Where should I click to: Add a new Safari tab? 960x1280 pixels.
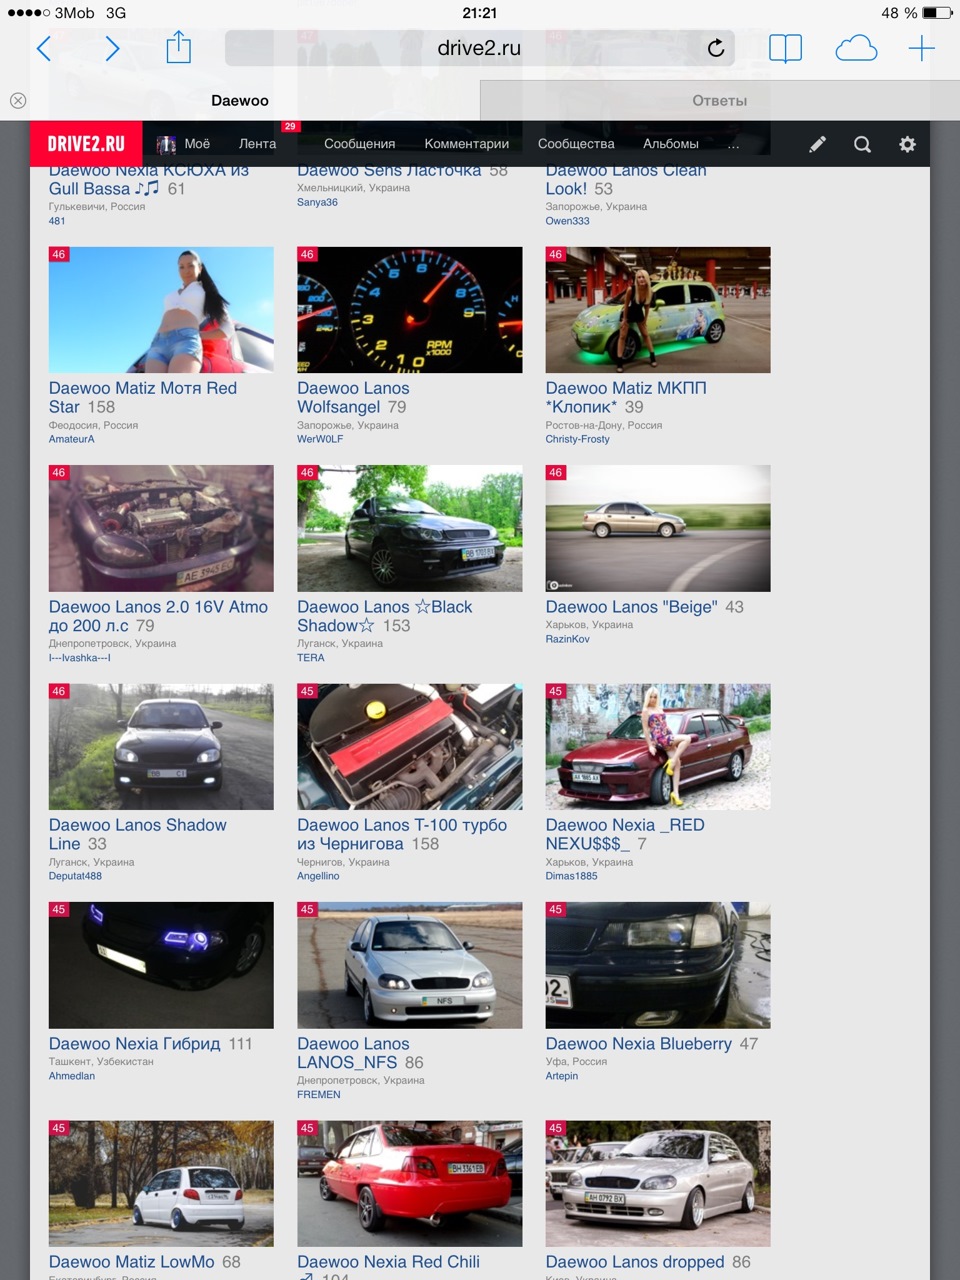pyautogui.click(x=921, y=48)
